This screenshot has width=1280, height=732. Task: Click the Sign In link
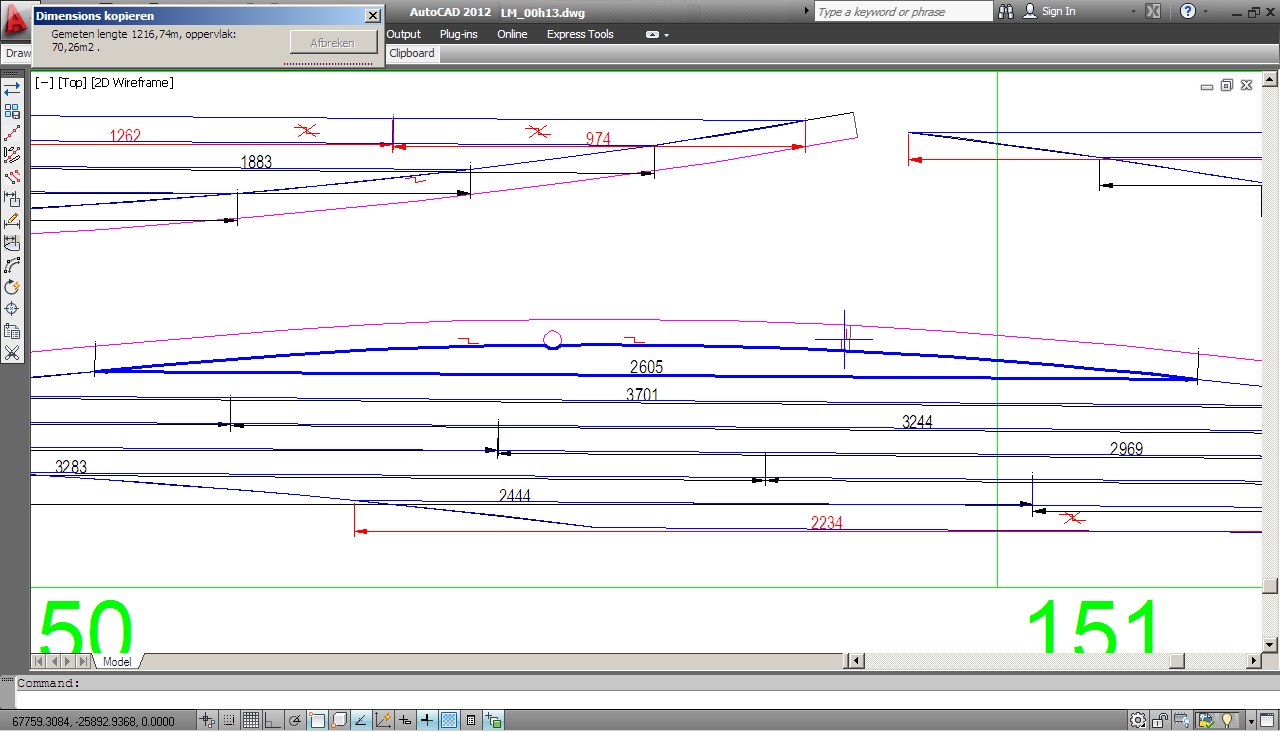(x=1058, y=11)
